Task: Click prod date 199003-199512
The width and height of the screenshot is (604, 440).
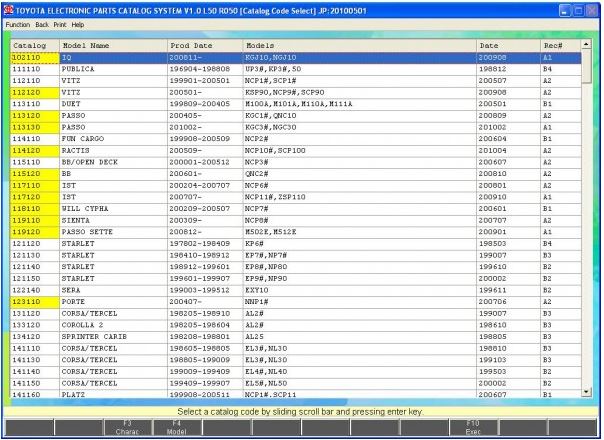Action: click(205, 290)
